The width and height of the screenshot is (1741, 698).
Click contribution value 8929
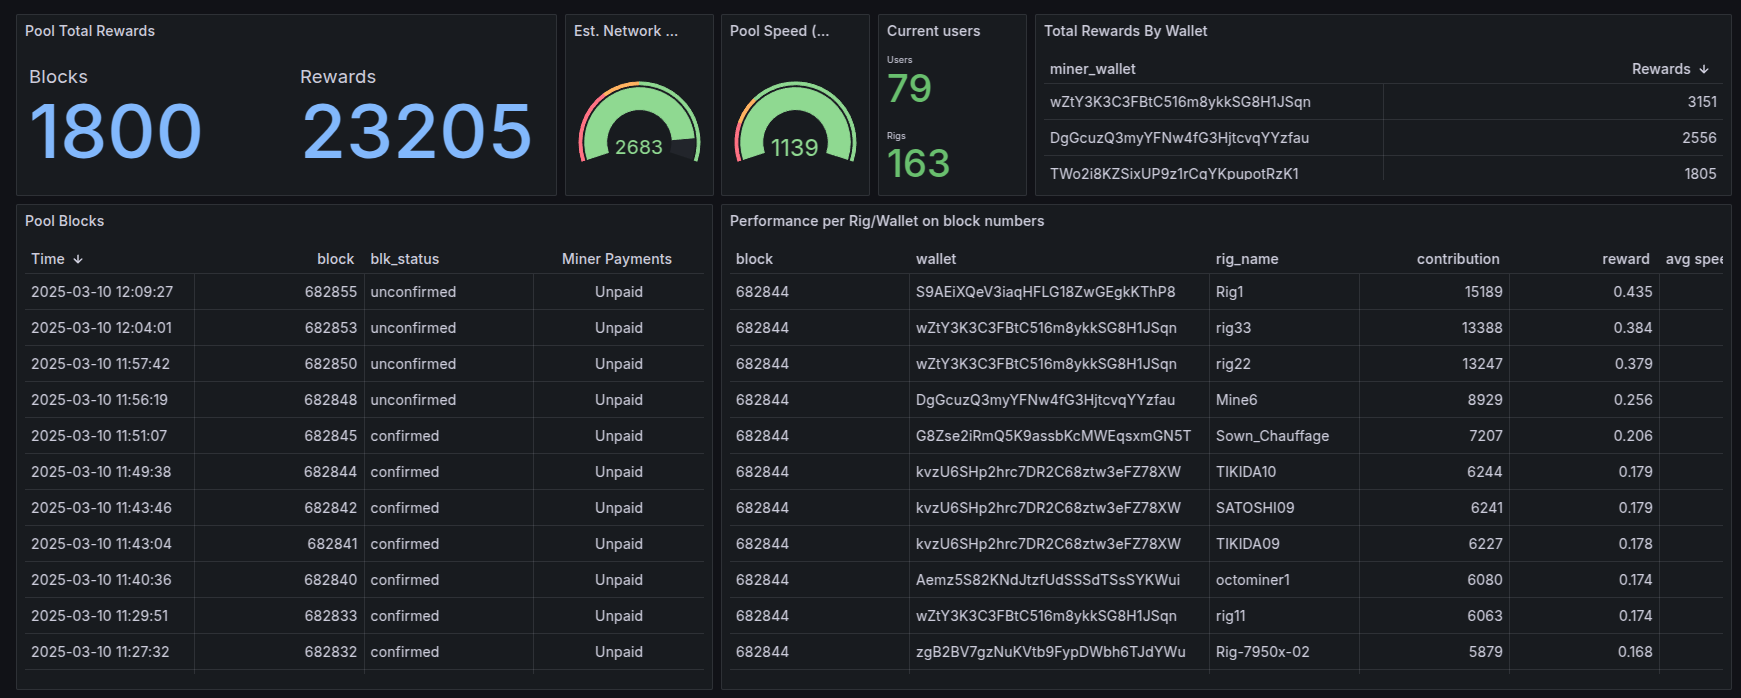[x=1485, y=400]
